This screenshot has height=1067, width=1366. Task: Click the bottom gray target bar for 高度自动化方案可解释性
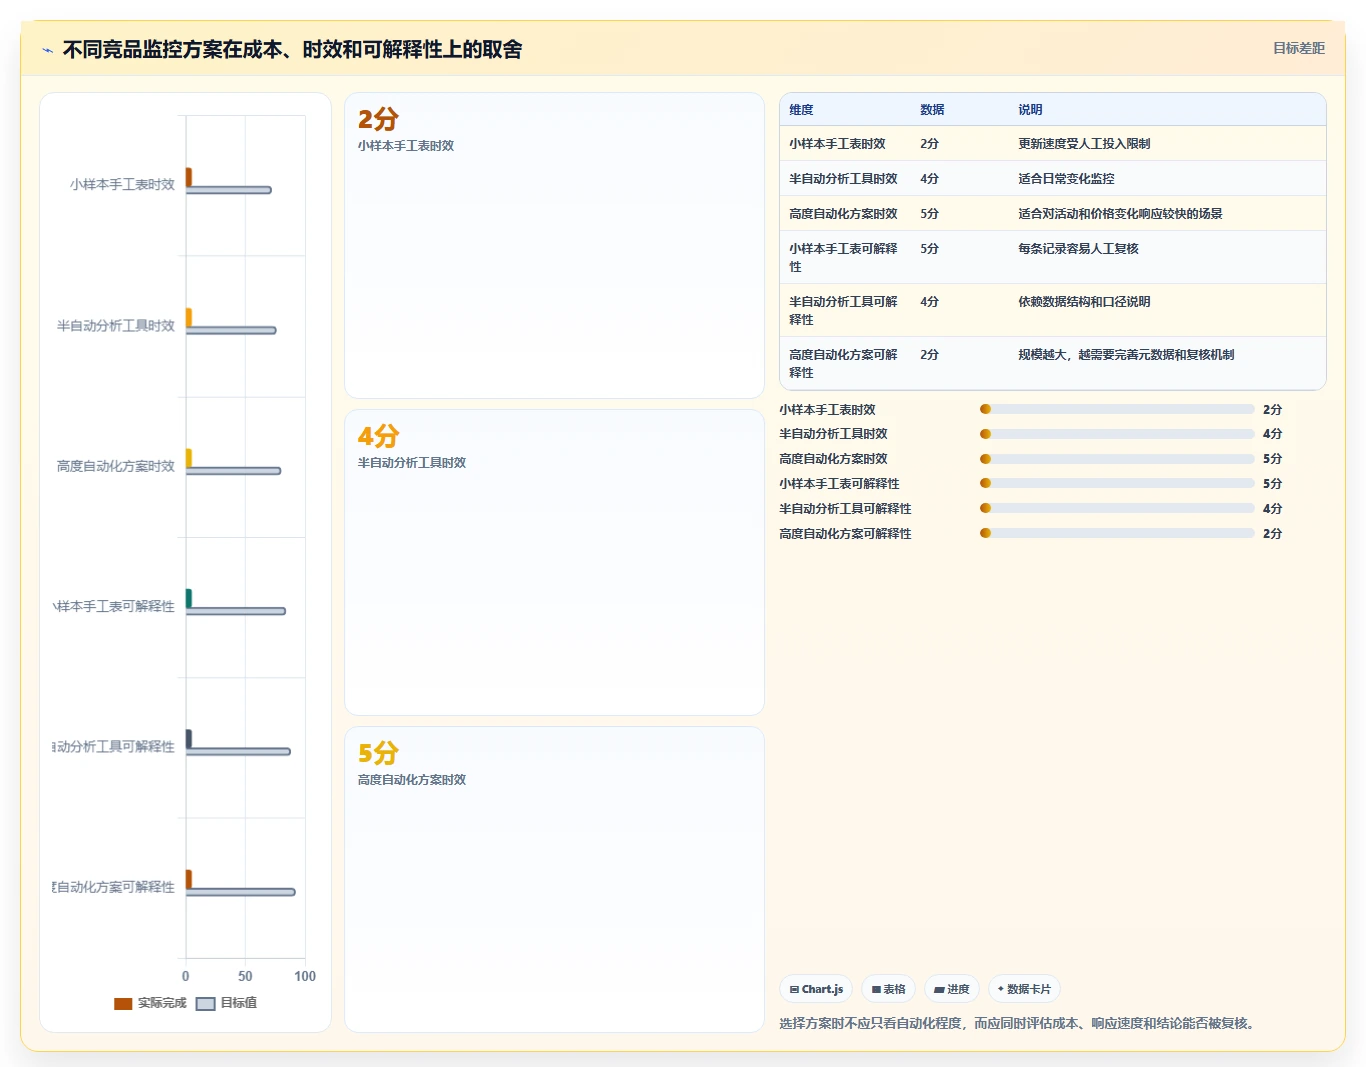[240, 892]
